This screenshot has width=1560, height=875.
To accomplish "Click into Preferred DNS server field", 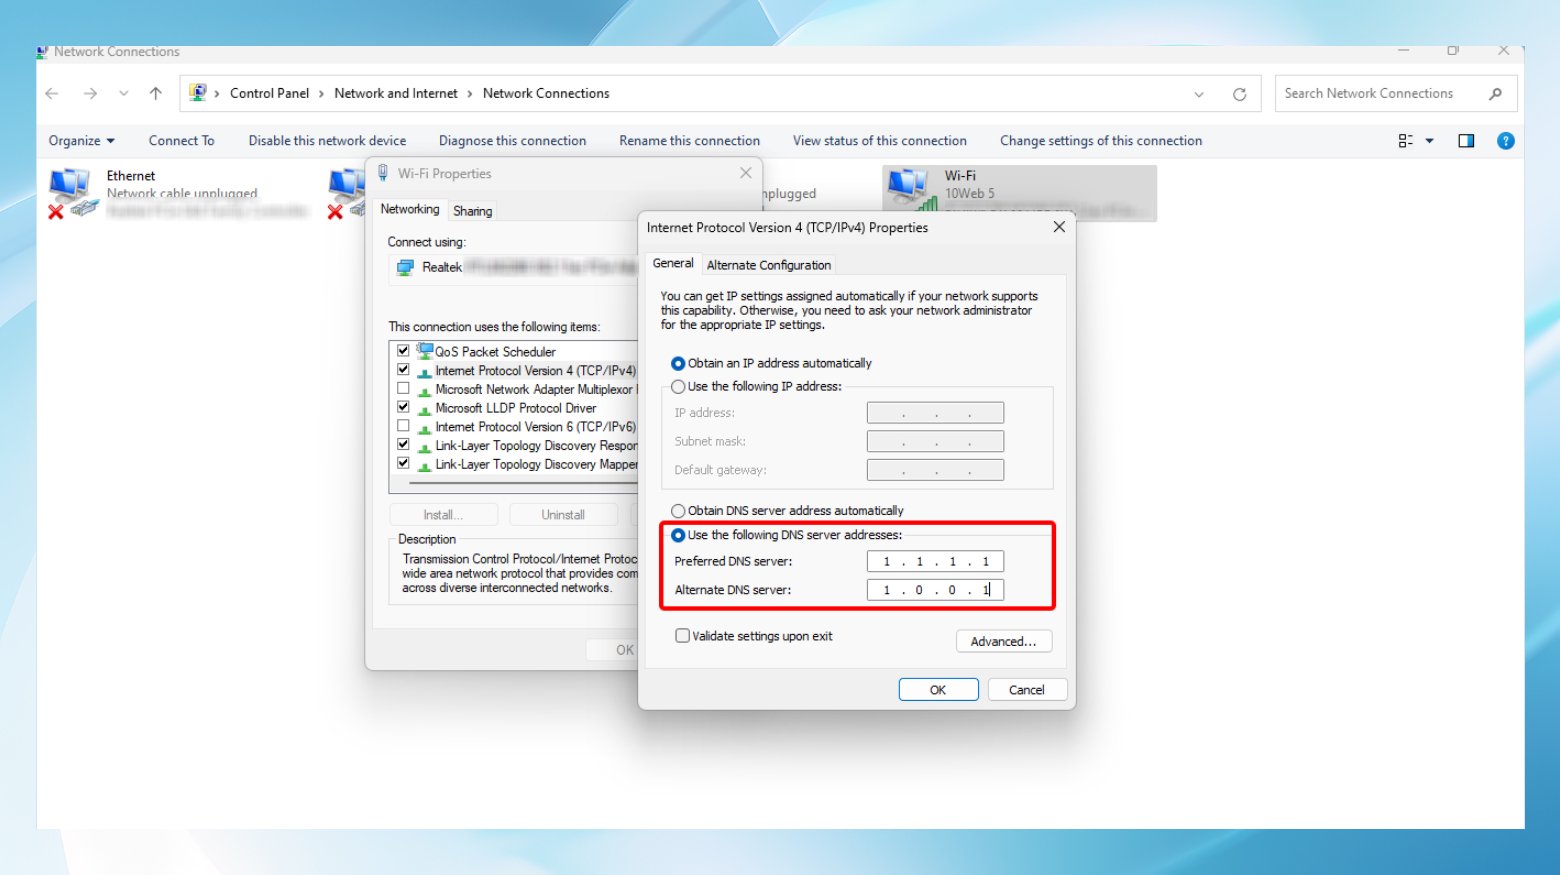I will [935, 562].
